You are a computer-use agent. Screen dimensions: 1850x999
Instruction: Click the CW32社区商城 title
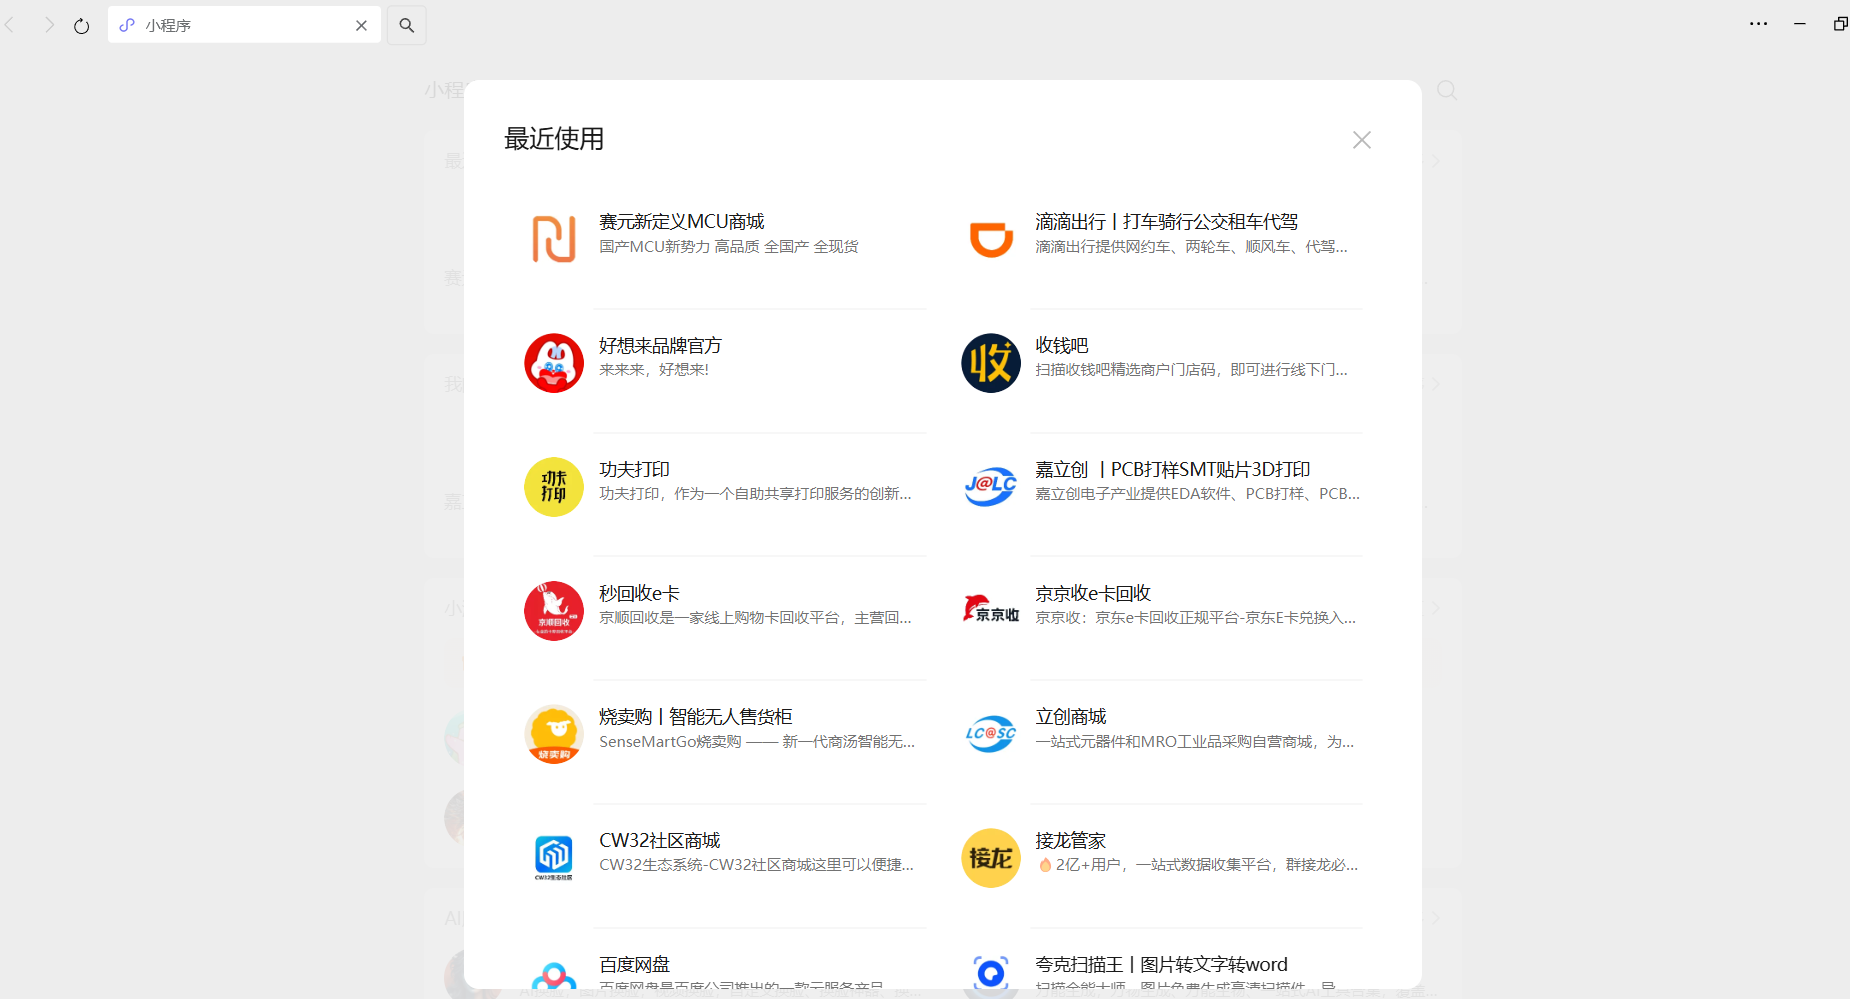660,840
